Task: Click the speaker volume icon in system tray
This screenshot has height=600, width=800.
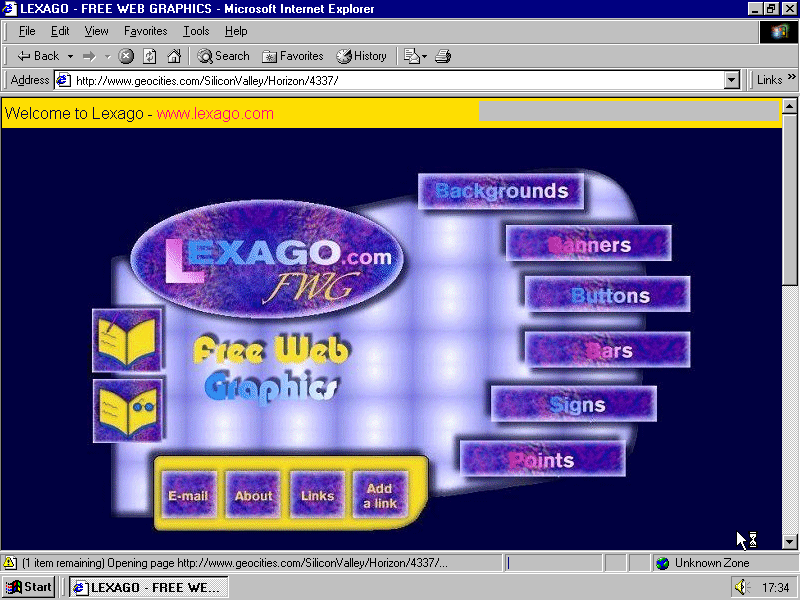Action: [x=740, y=588]
